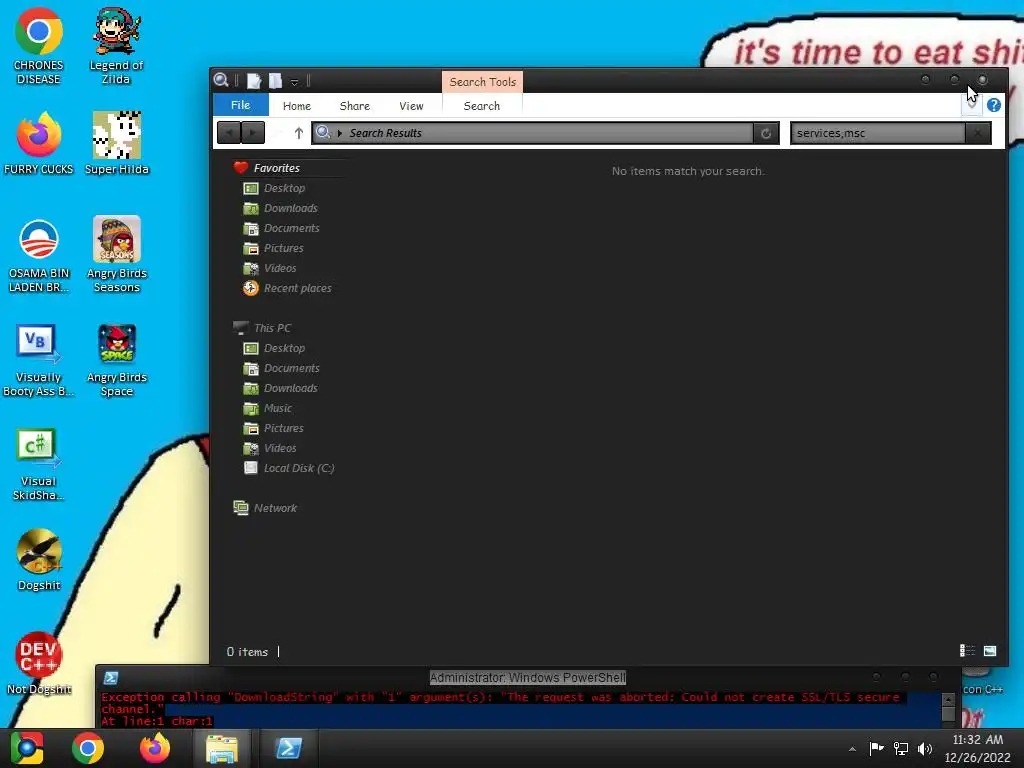1024x768 pixels.
Task: Open Explorer help with the question mark icon
Action: [993, 105]
